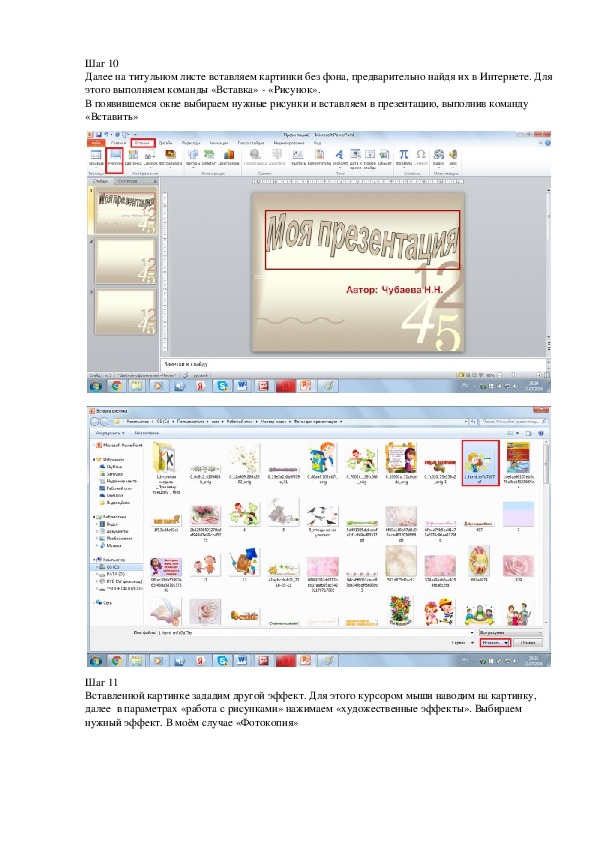Select the WordArt icon in the ribbon
The image size is (595, 842).
(x=340, y=157)
